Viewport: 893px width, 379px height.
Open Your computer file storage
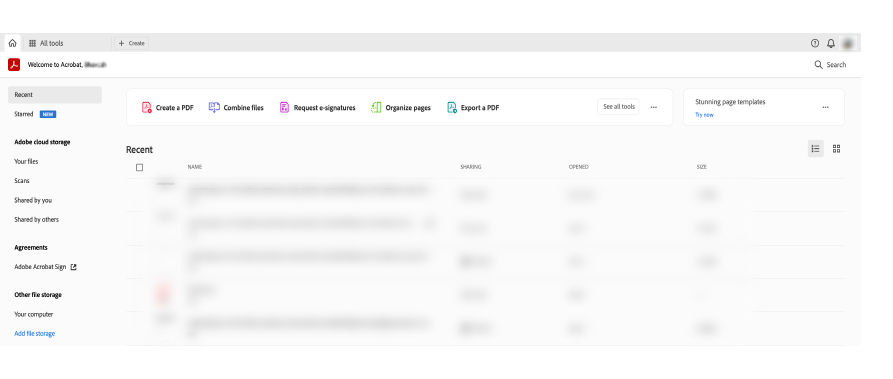coord(34,314)
